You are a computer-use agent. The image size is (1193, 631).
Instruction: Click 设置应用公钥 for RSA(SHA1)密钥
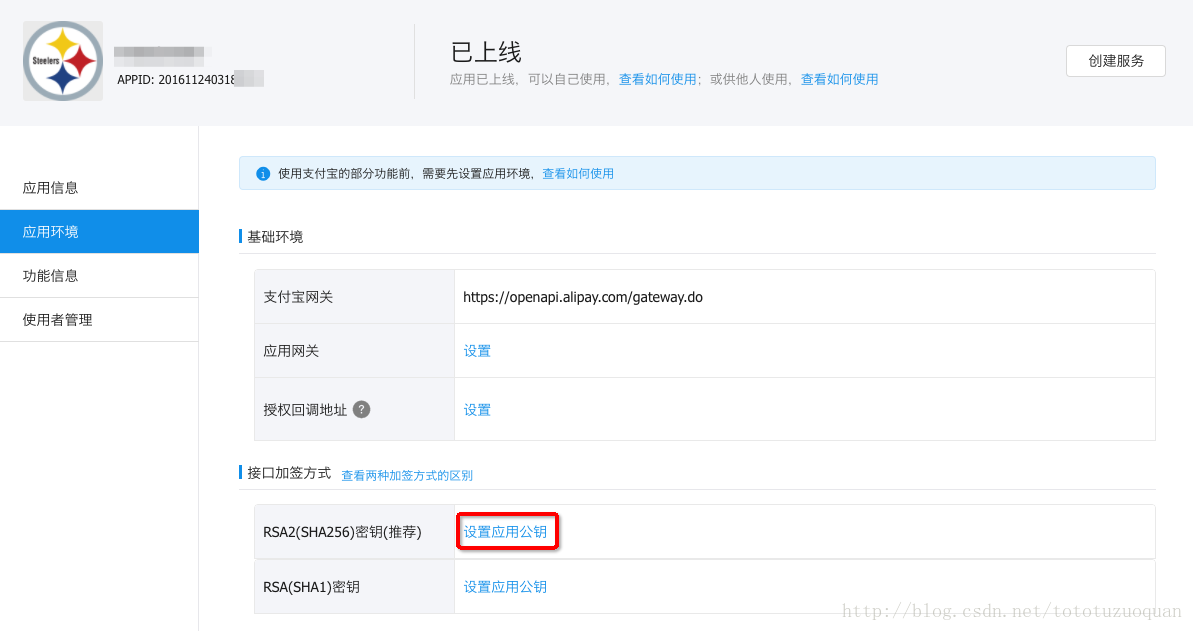pyautogui.click(x=505, y=587)
